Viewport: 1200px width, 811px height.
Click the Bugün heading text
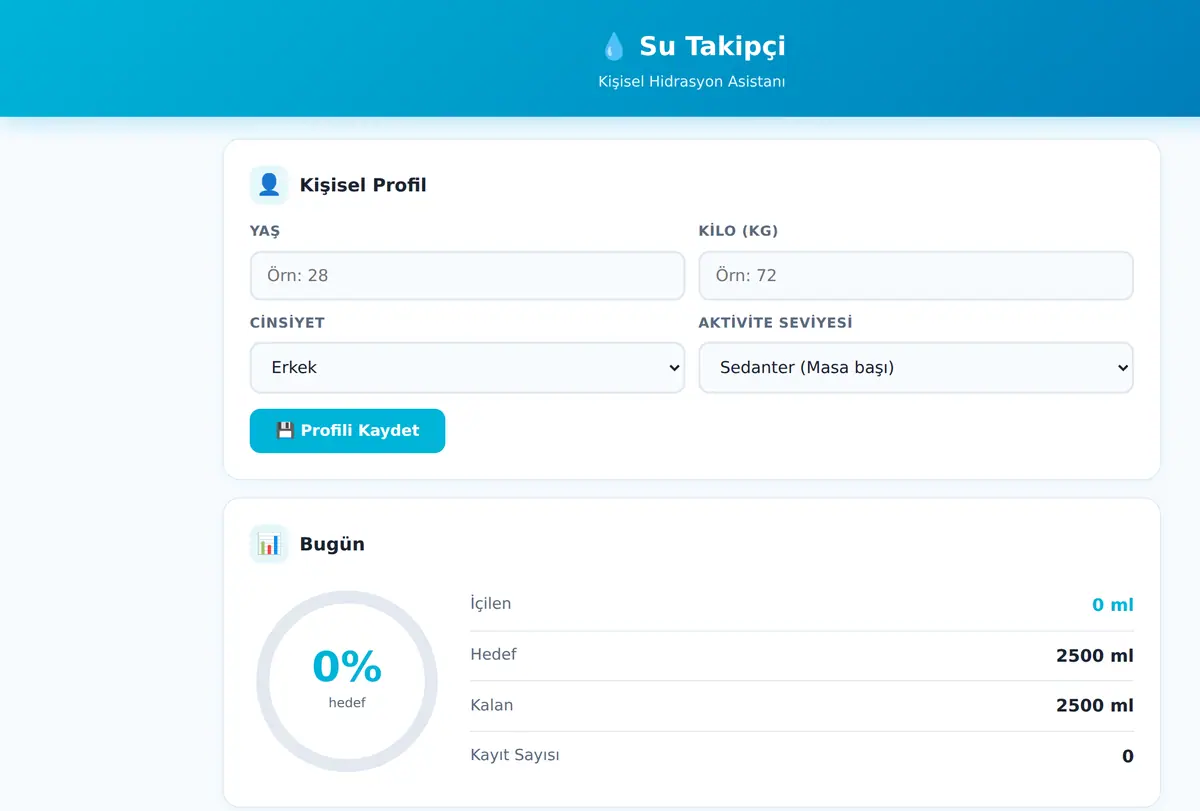click(x=332, y=544)
